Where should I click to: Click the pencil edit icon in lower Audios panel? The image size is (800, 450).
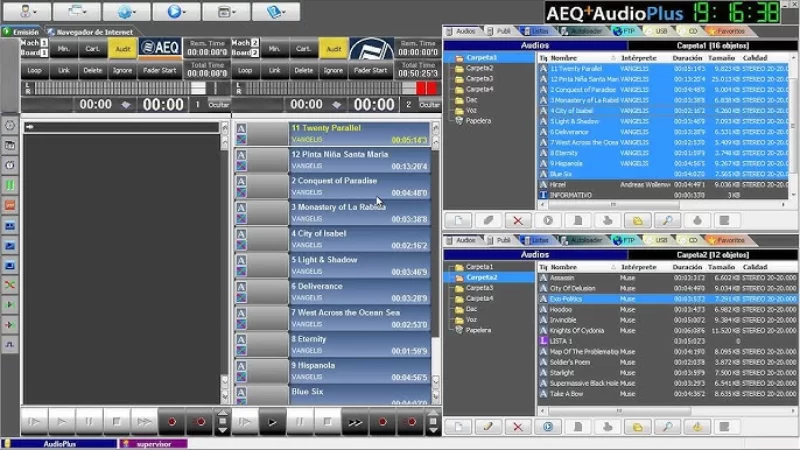(487, 427)
